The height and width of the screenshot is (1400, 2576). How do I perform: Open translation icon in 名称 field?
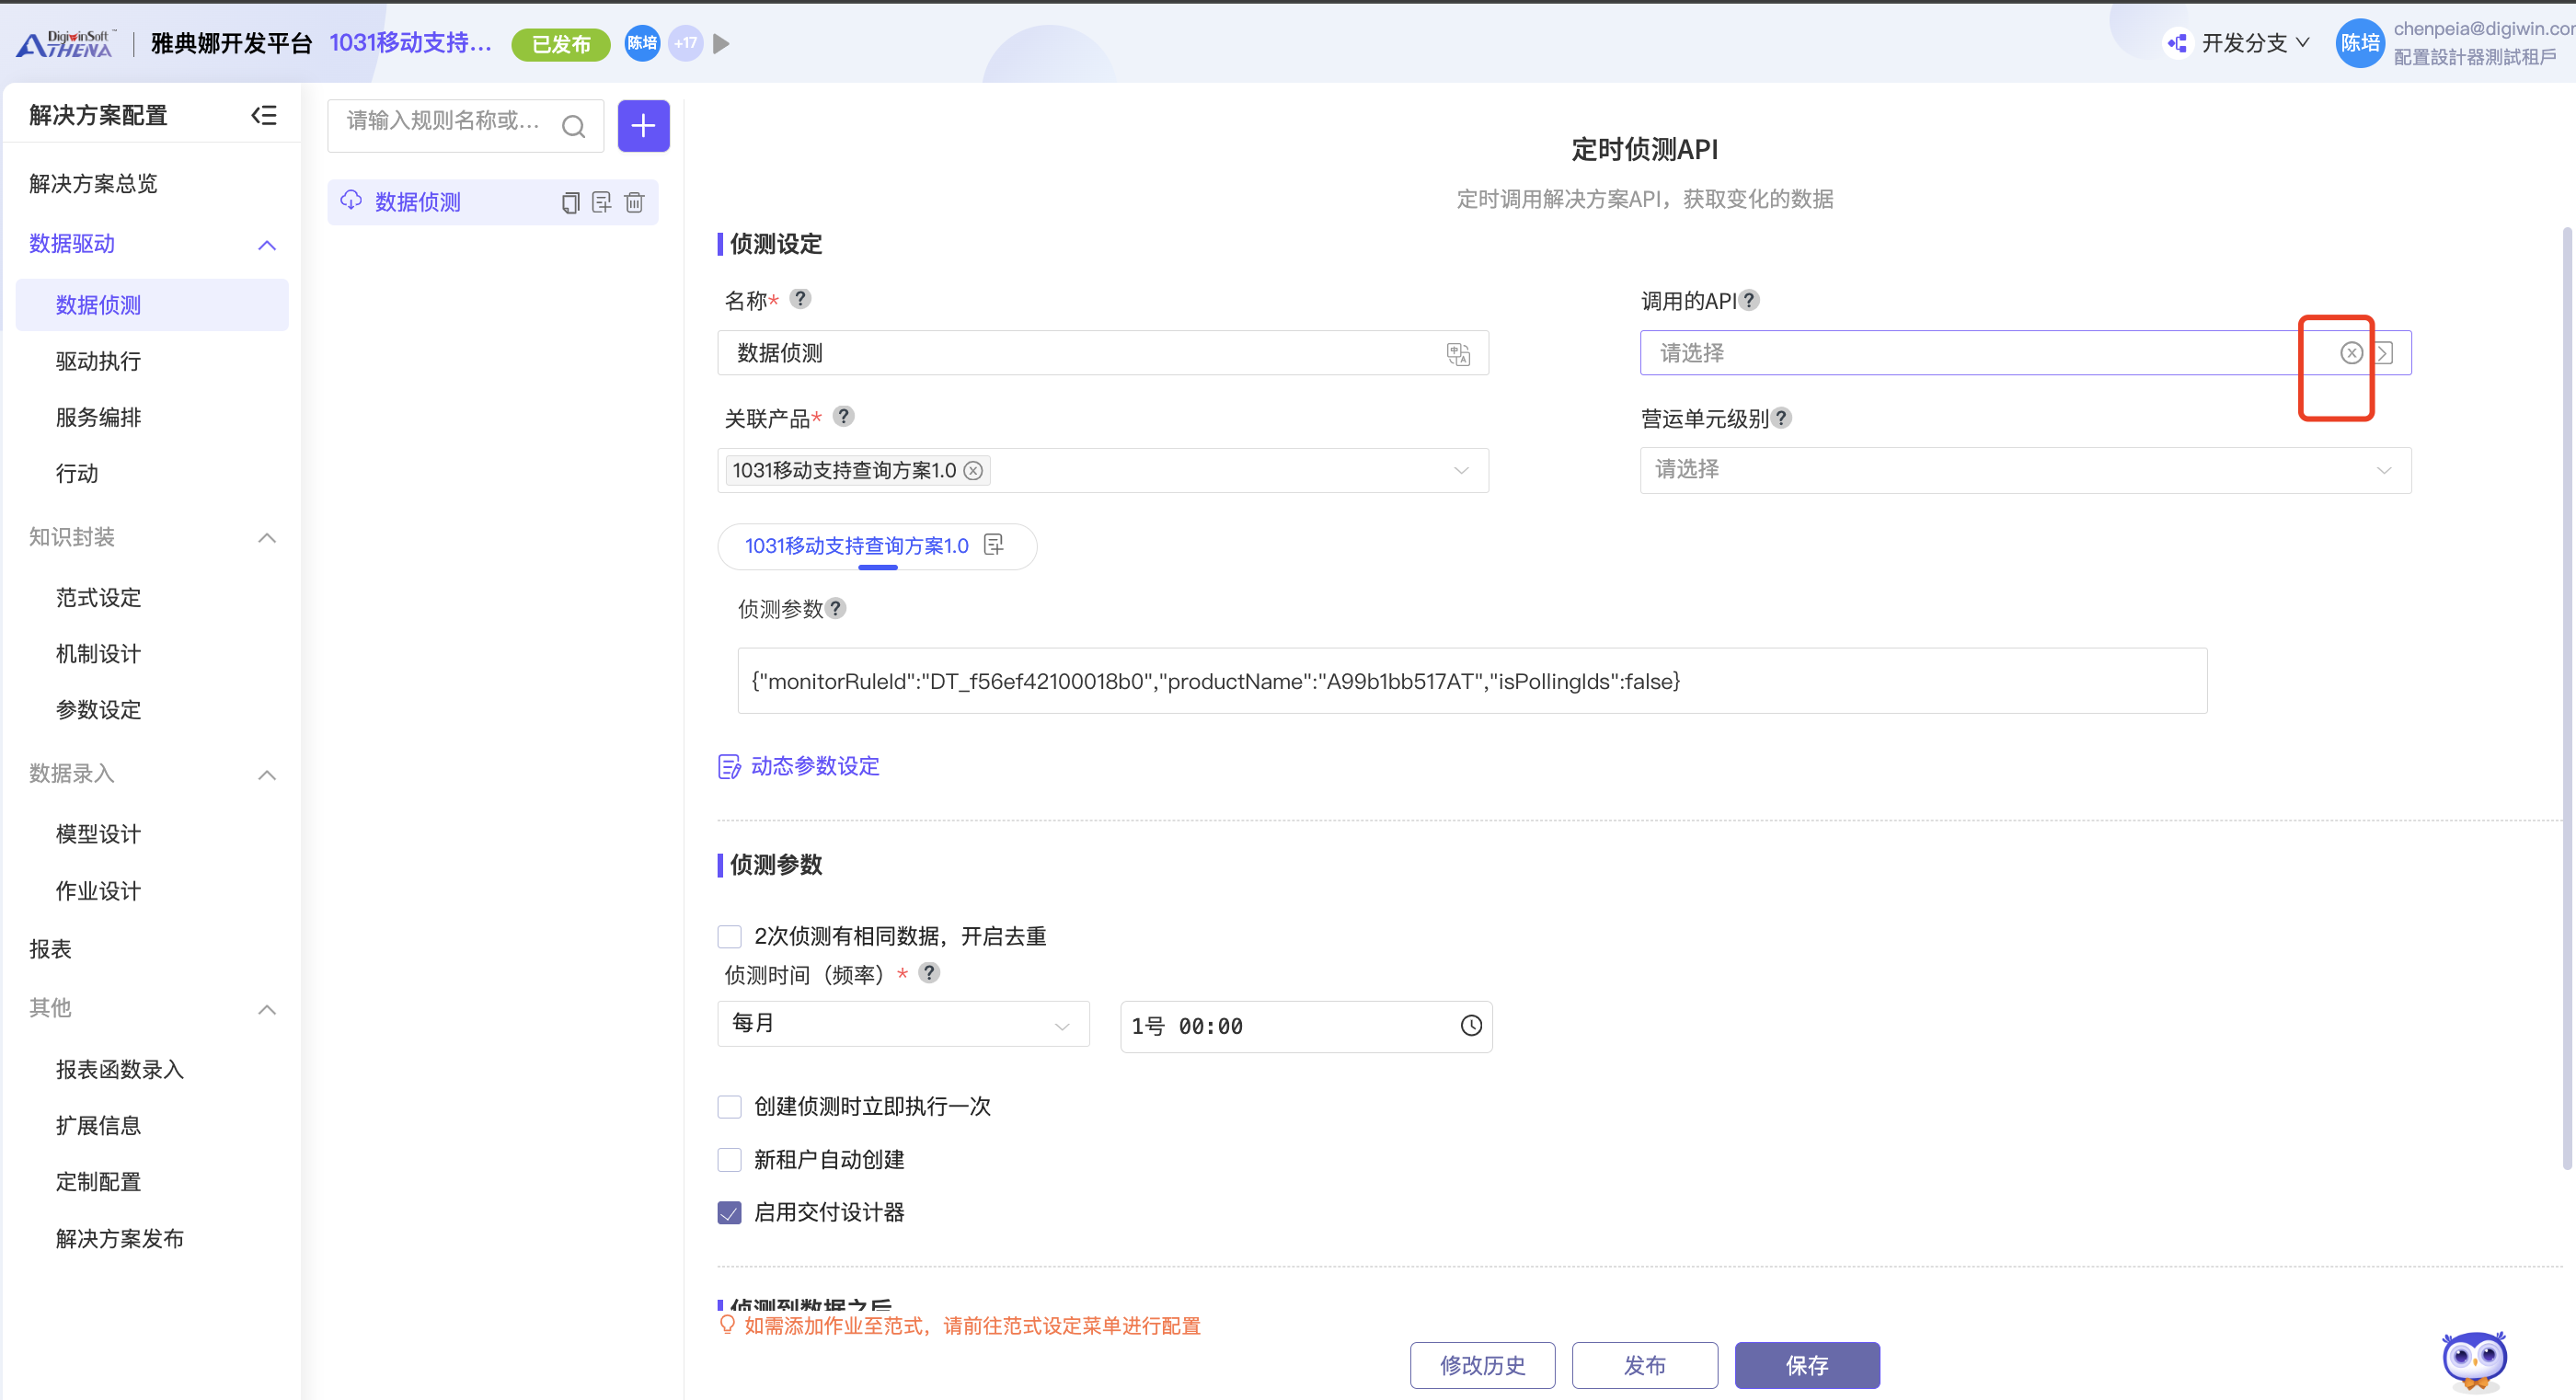[x=1458, y=353]
